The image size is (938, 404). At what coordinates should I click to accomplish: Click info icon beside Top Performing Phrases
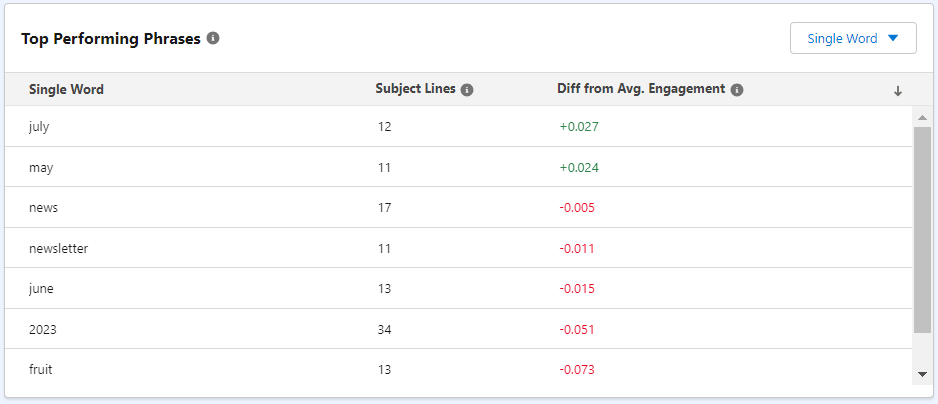[x=213, y=38]
